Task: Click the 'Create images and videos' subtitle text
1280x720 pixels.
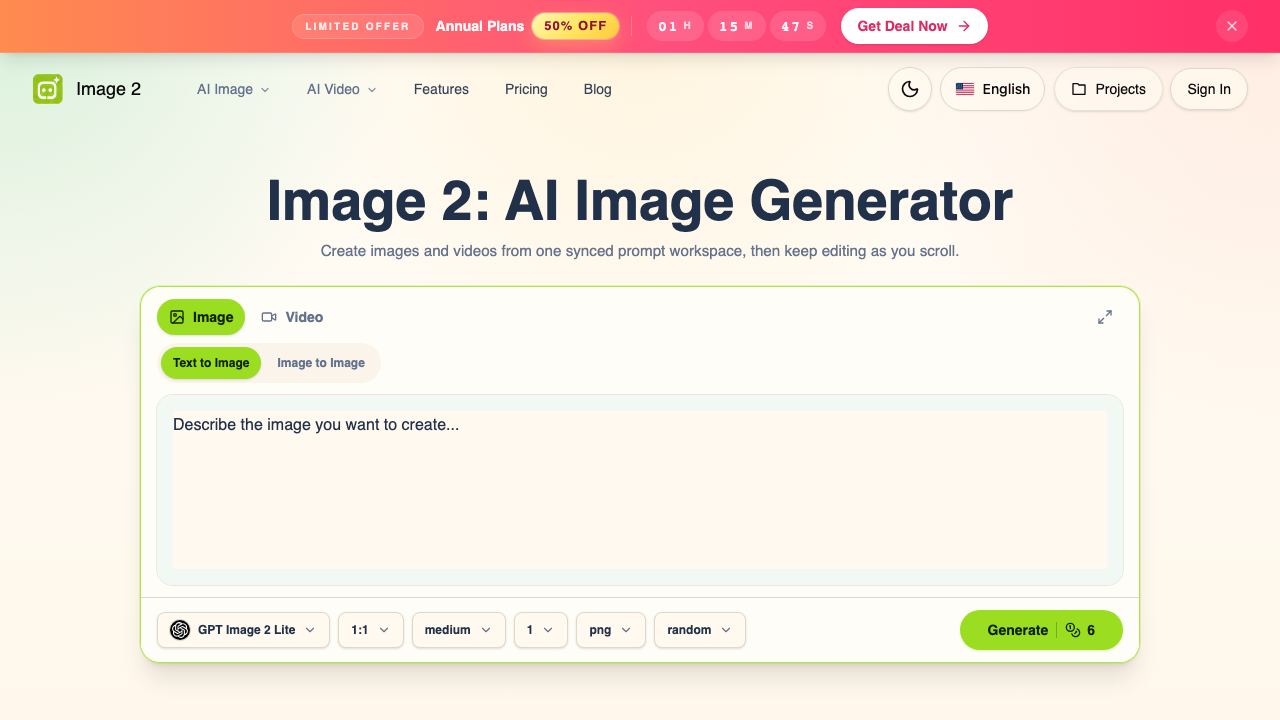Action: point(640,250)
